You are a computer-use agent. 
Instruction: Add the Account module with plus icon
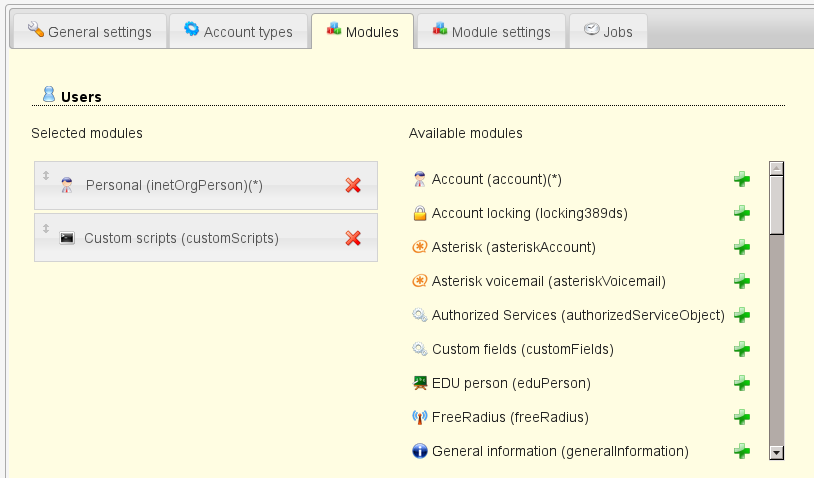[x=741, y=179]
